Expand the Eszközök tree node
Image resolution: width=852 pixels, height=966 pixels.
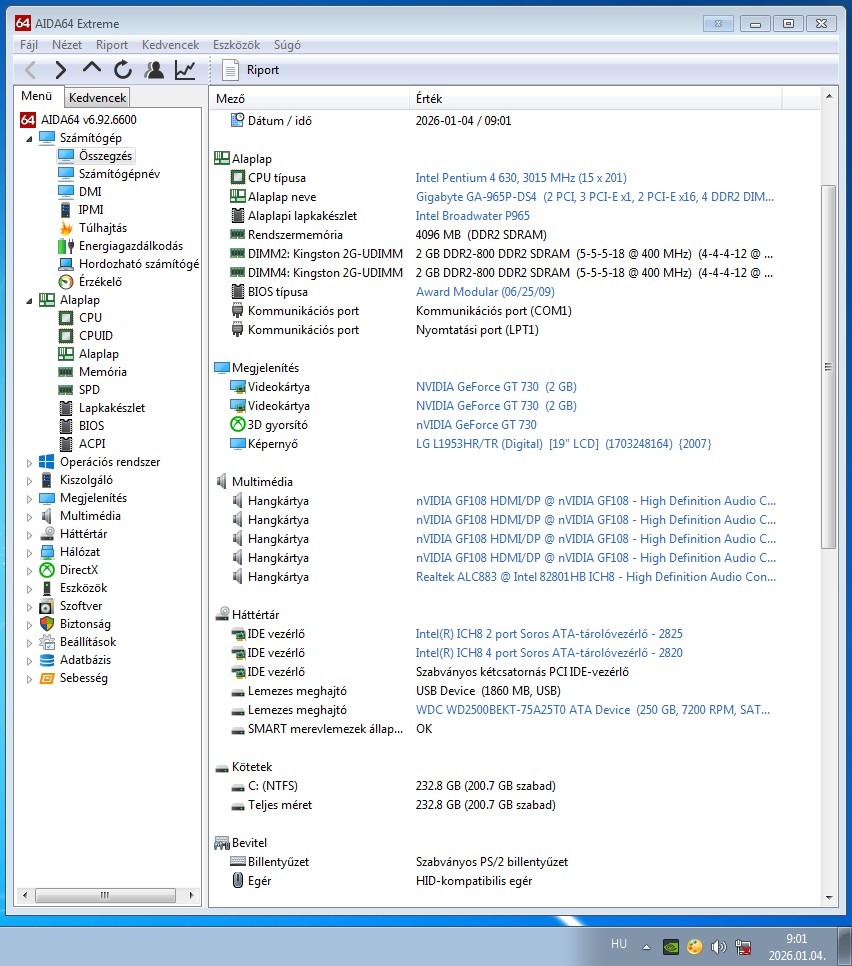pyautogui.click(x=29, y=588)
